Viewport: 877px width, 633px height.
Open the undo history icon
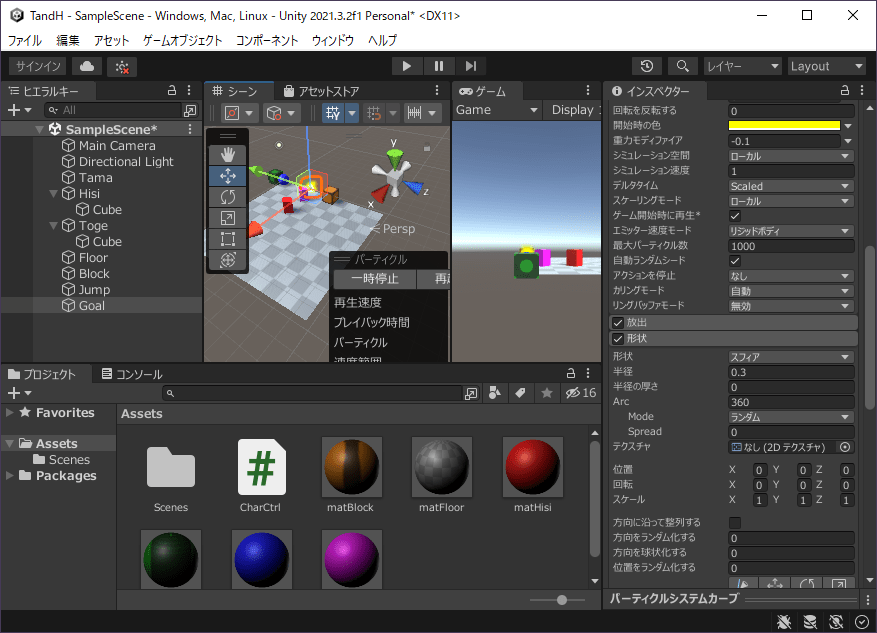coord(647,66)
